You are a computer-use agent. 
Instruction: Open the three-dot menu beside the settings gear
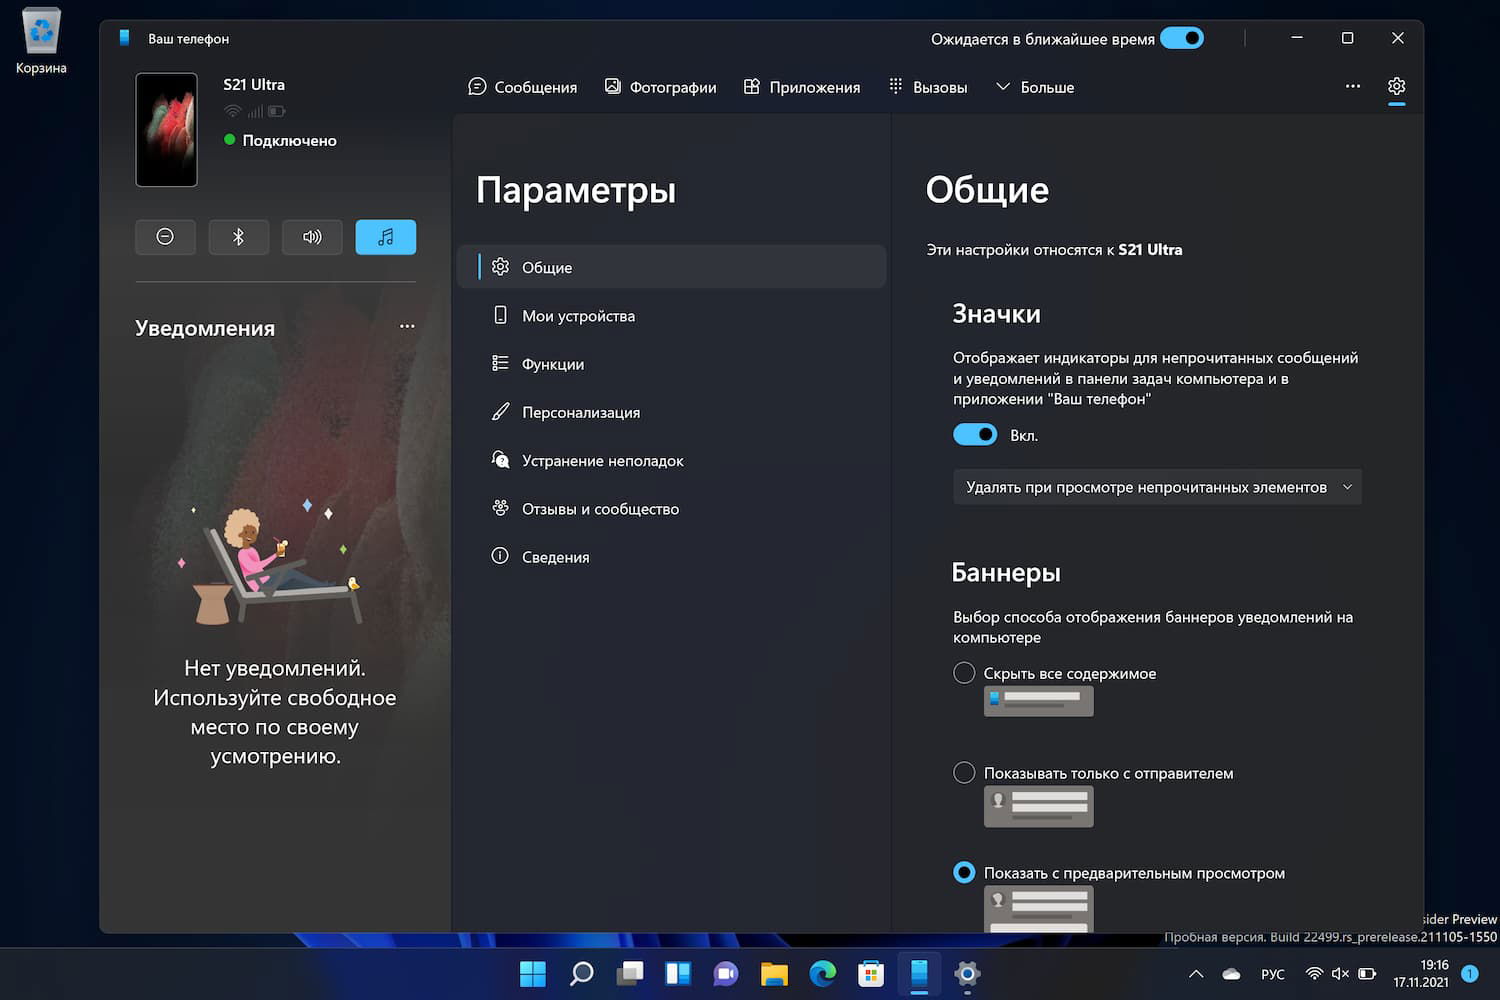click(x=1353, y=86)
